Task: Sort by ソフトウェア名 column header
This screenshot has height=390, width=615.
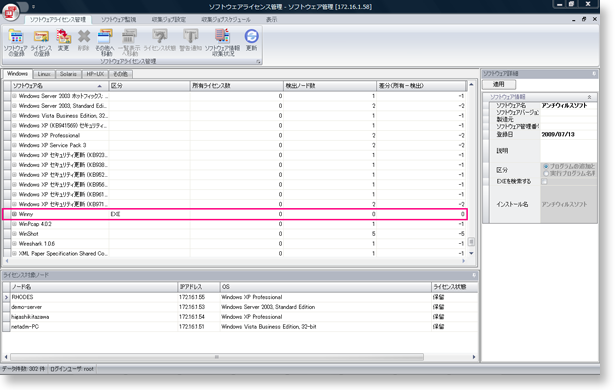Action: pos(58,86)
